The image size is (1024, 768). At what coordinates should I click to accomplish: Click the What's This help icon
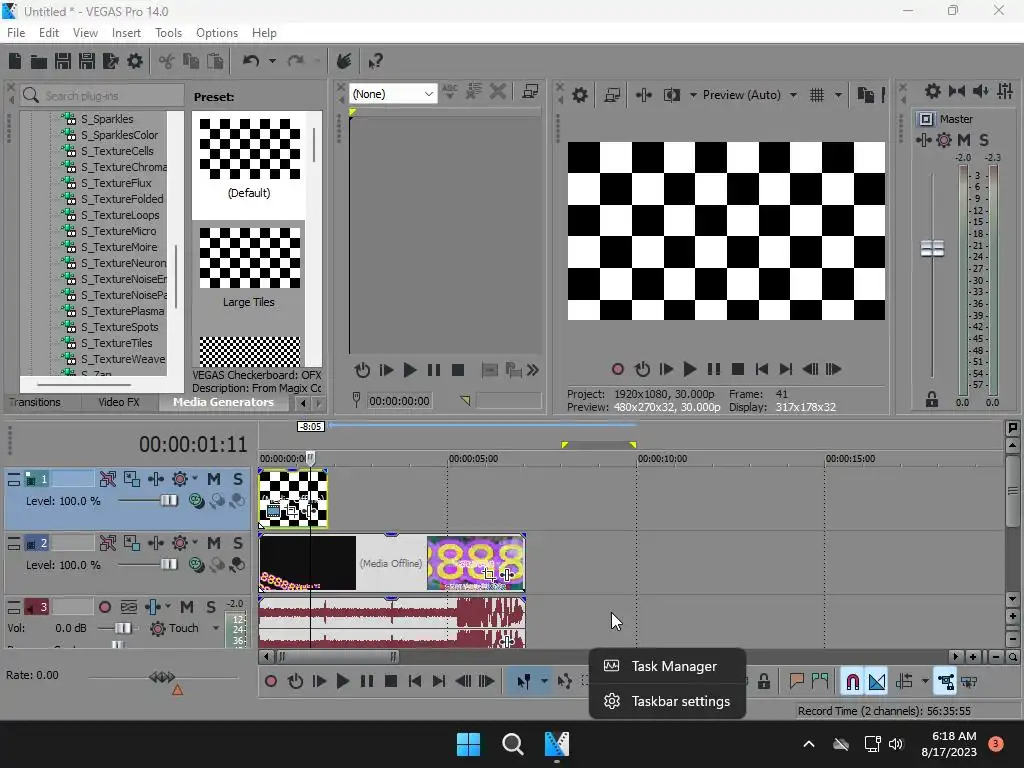(x=375, y=61)
